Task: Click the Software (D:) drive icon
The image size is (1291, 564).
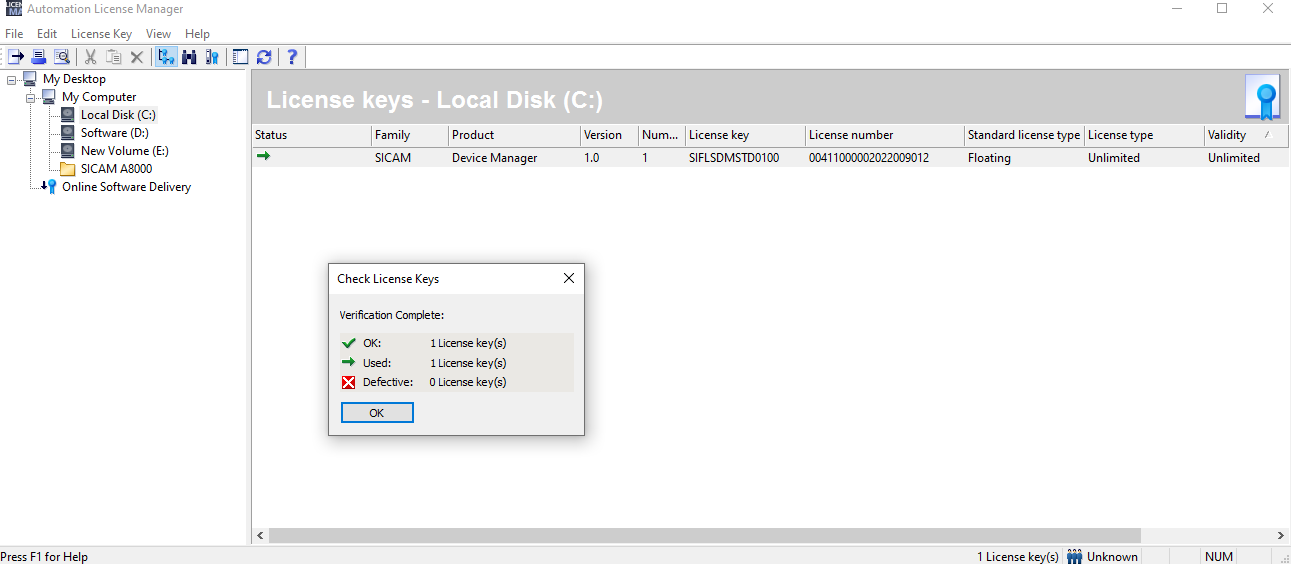Action: (68, 133)
